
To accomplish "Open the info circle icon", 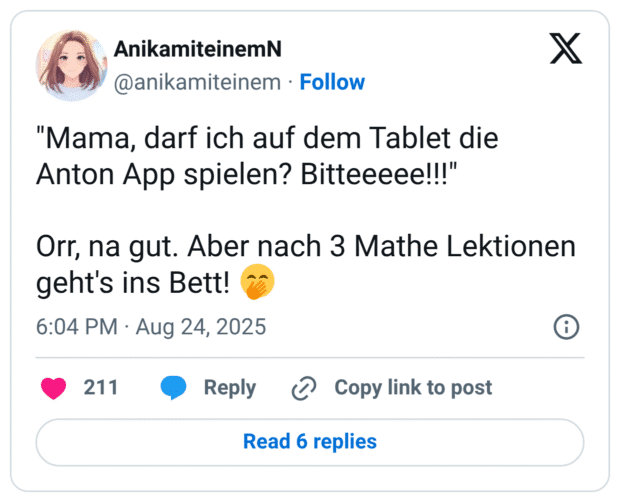I will click(x=566, y=327).
